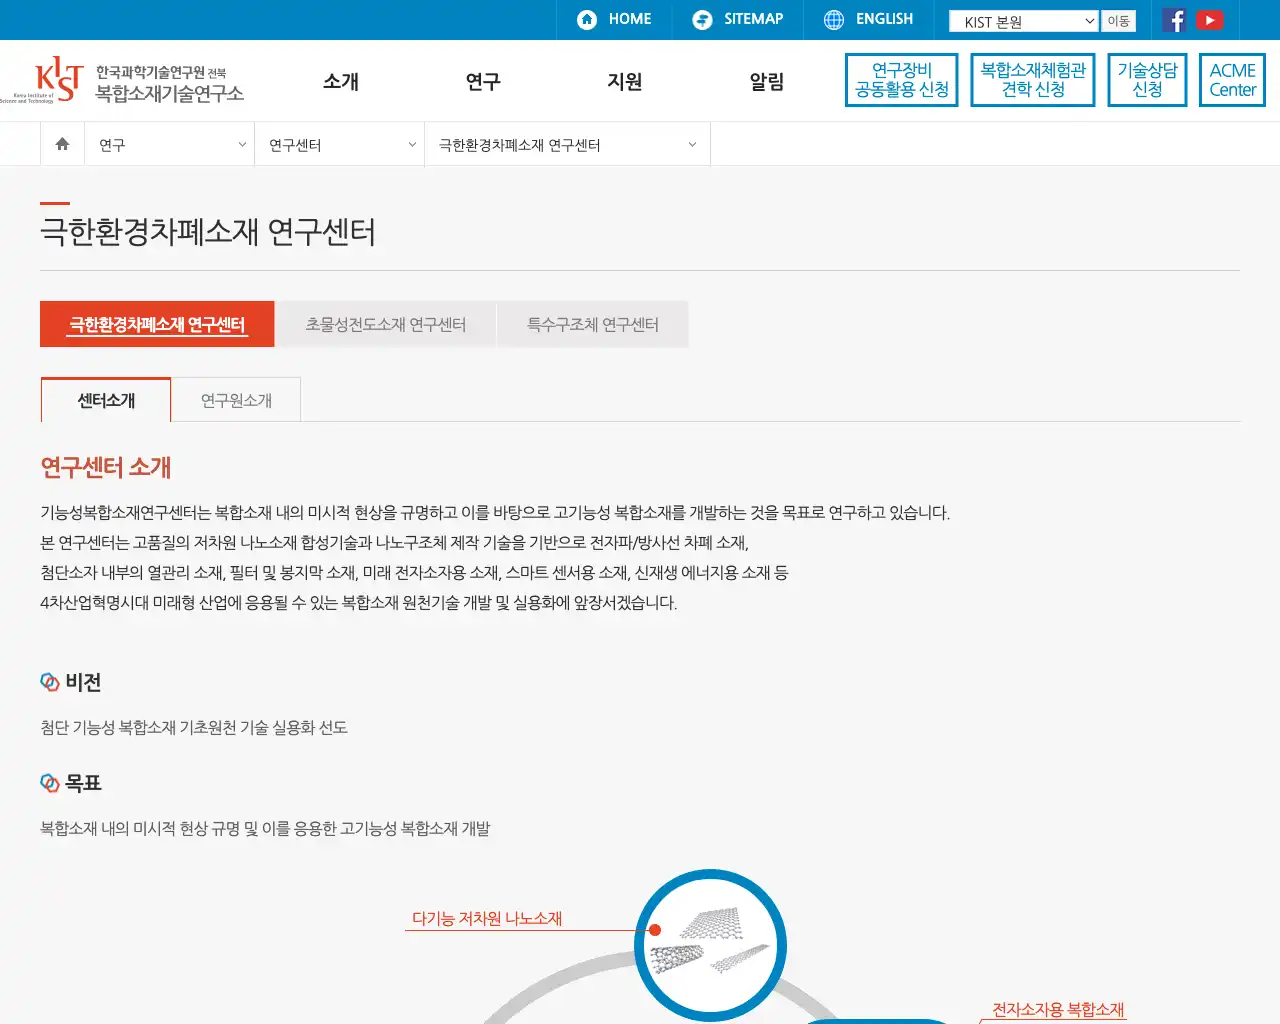Switch to the 연구원소개 sub-tab
This screenshot has height=1024, width=1280.
(x=236, y=400)
